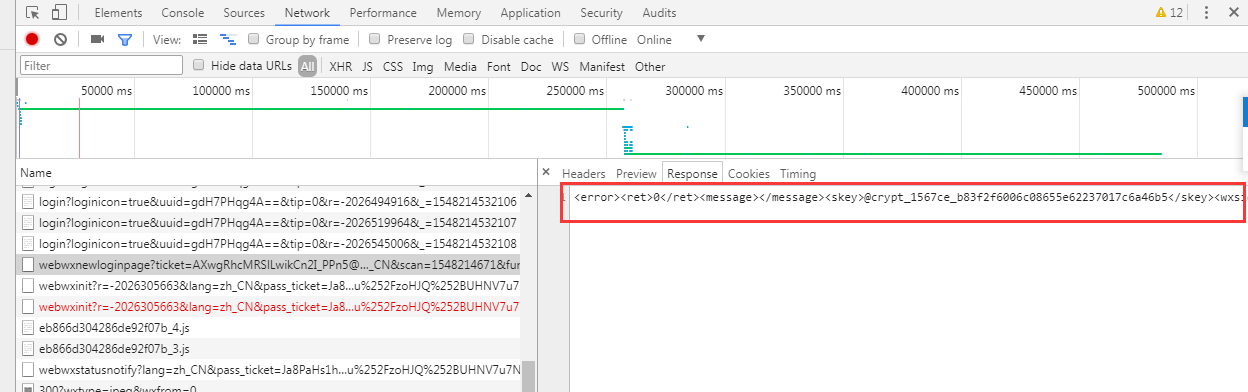
Task: Switch to the Memory tab
Action: [x=459, y=13]
